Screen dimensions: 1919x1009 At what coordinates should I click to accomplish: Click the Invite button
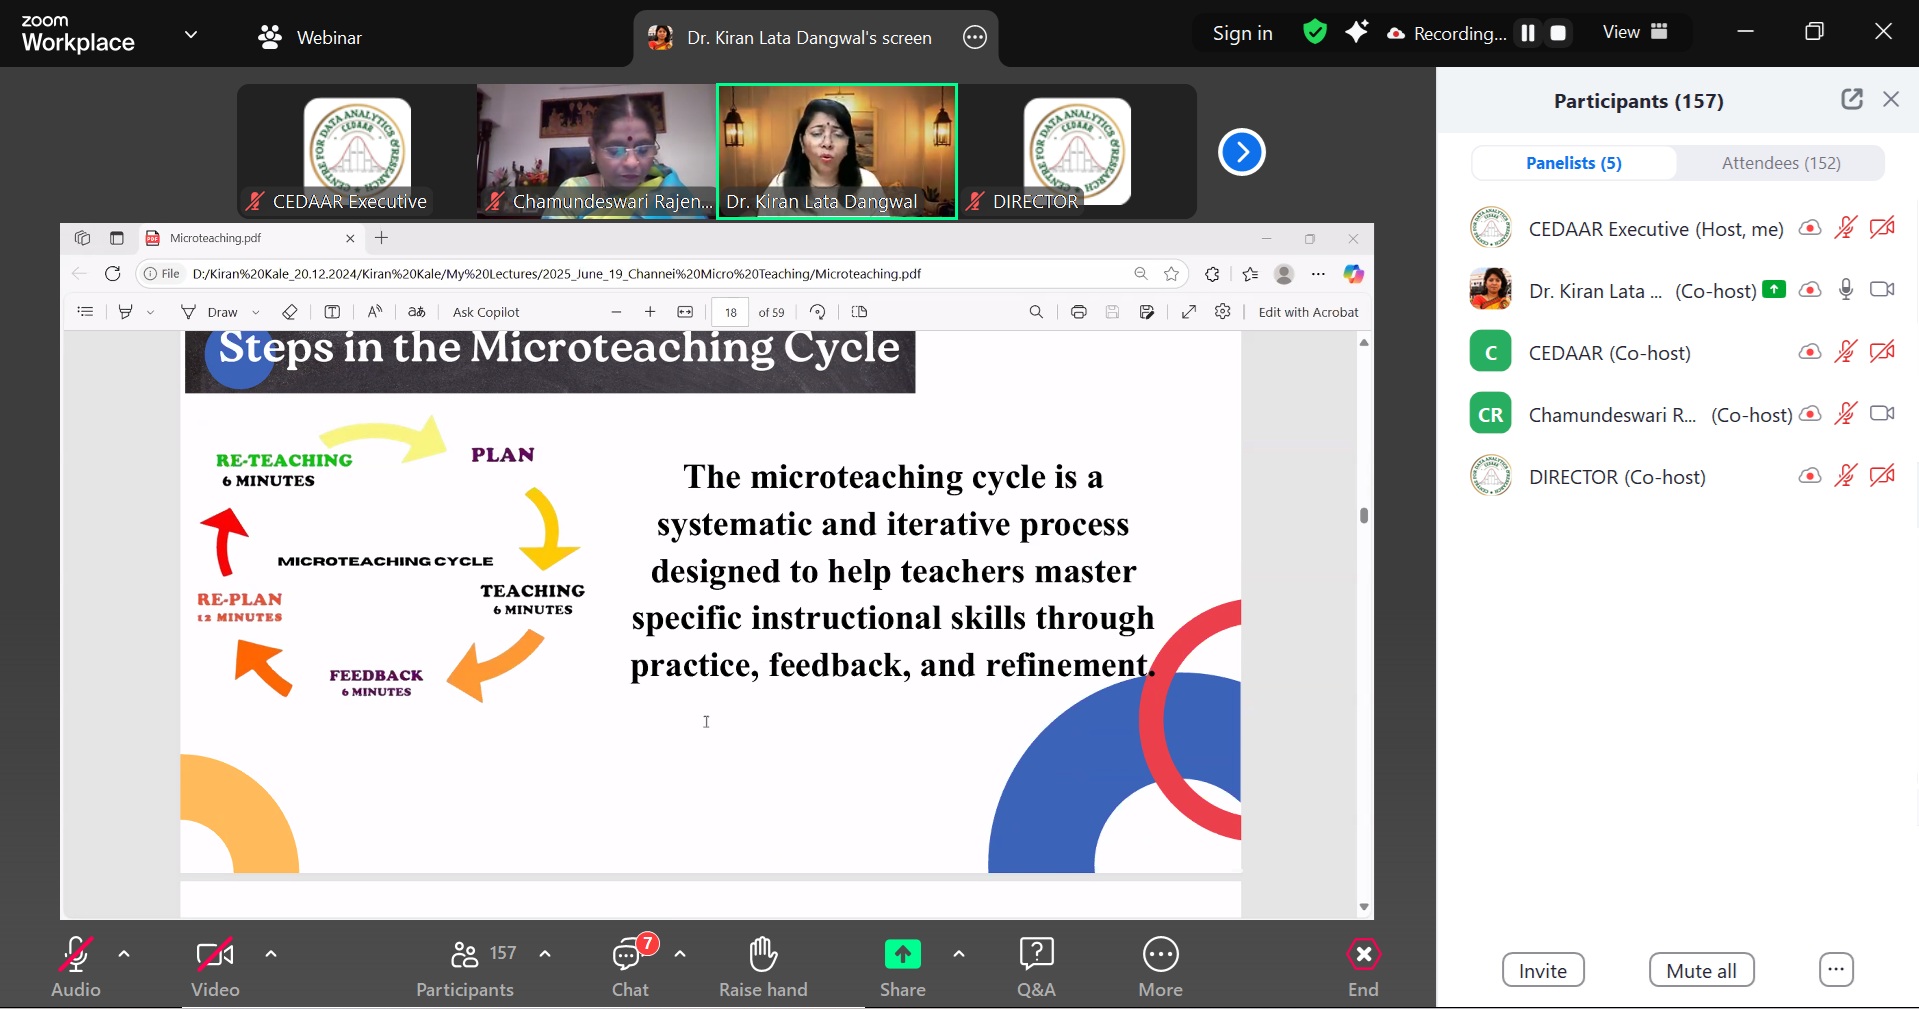1542,970
